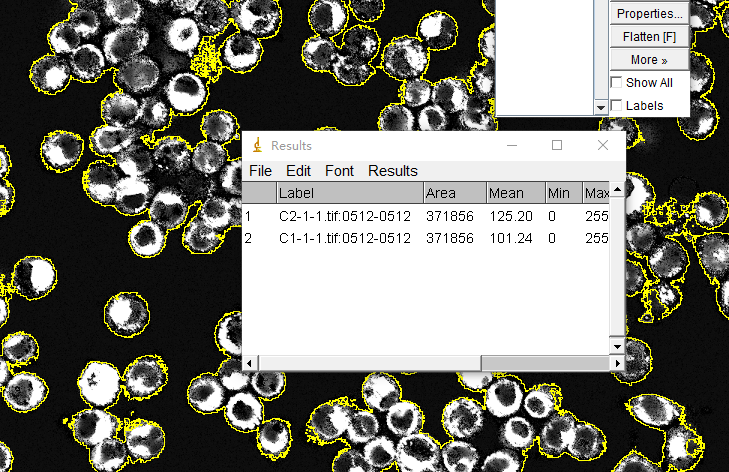Click the Results horizontal scrollbar left arrow
The width and height of the screenshot is (729, 472).
250,362
